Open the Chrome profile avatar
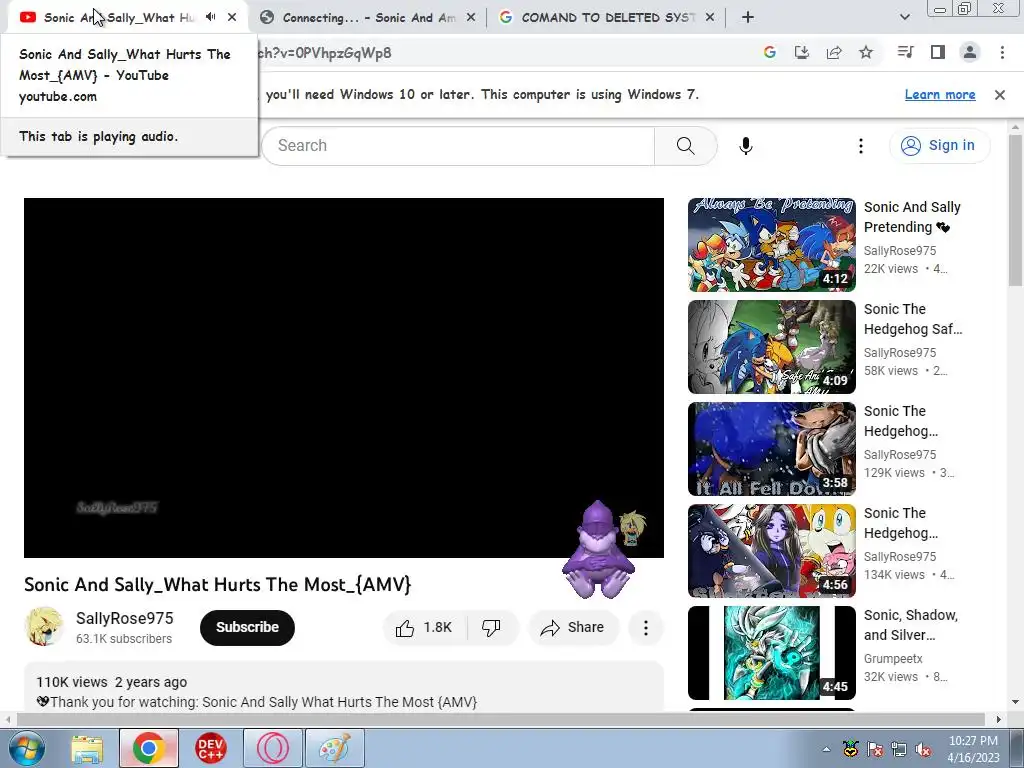1024x768 pixels. pyautogui.click(x=970, y=52)
